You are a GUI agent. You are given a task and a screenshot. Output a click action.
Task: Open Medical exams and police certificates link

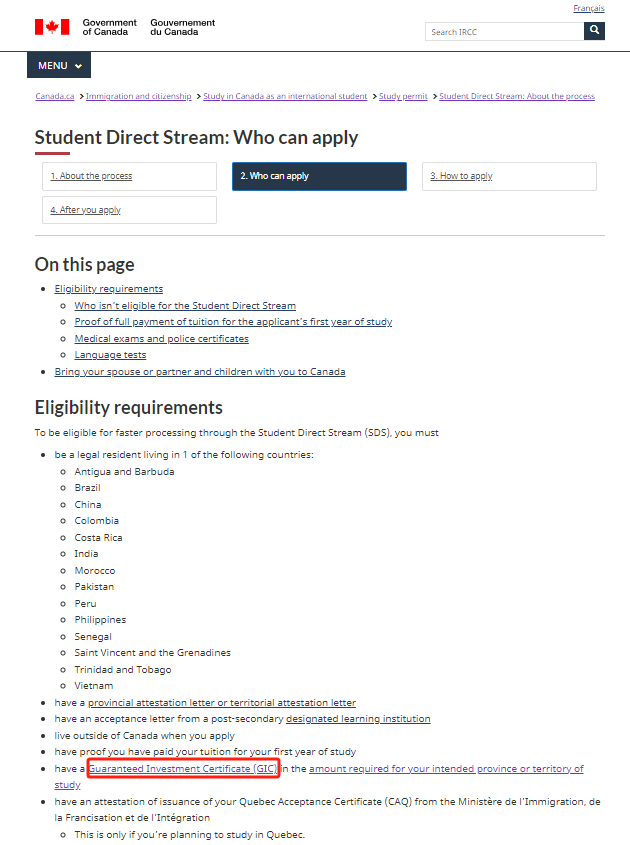click(x=161, y=338)
